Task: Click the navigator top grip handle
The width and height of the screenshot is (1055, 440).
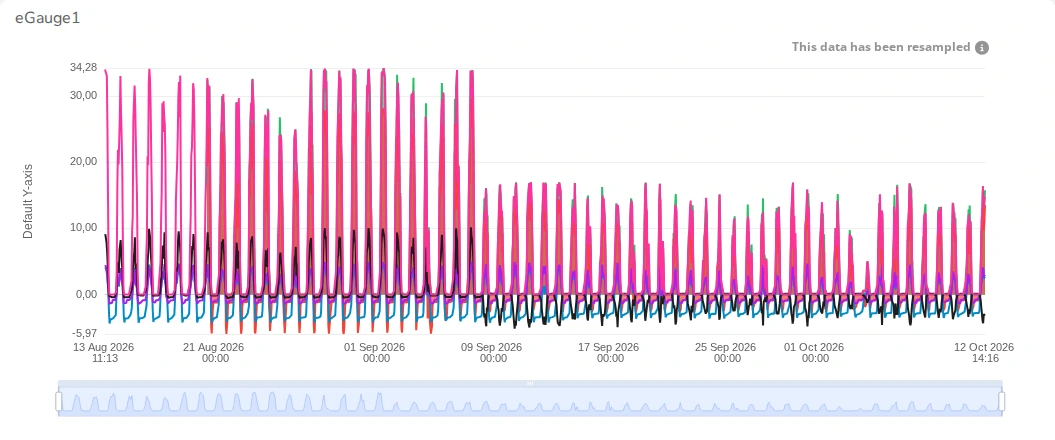Action: point(530,383)
